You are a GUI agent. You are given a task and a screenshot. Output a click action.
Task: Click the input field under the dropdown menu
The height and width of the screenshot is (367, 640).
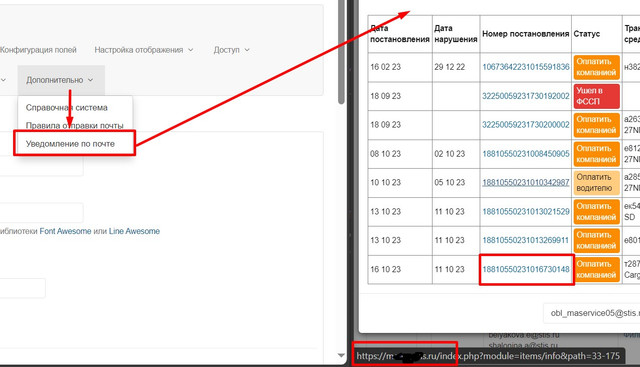[41, 165]
